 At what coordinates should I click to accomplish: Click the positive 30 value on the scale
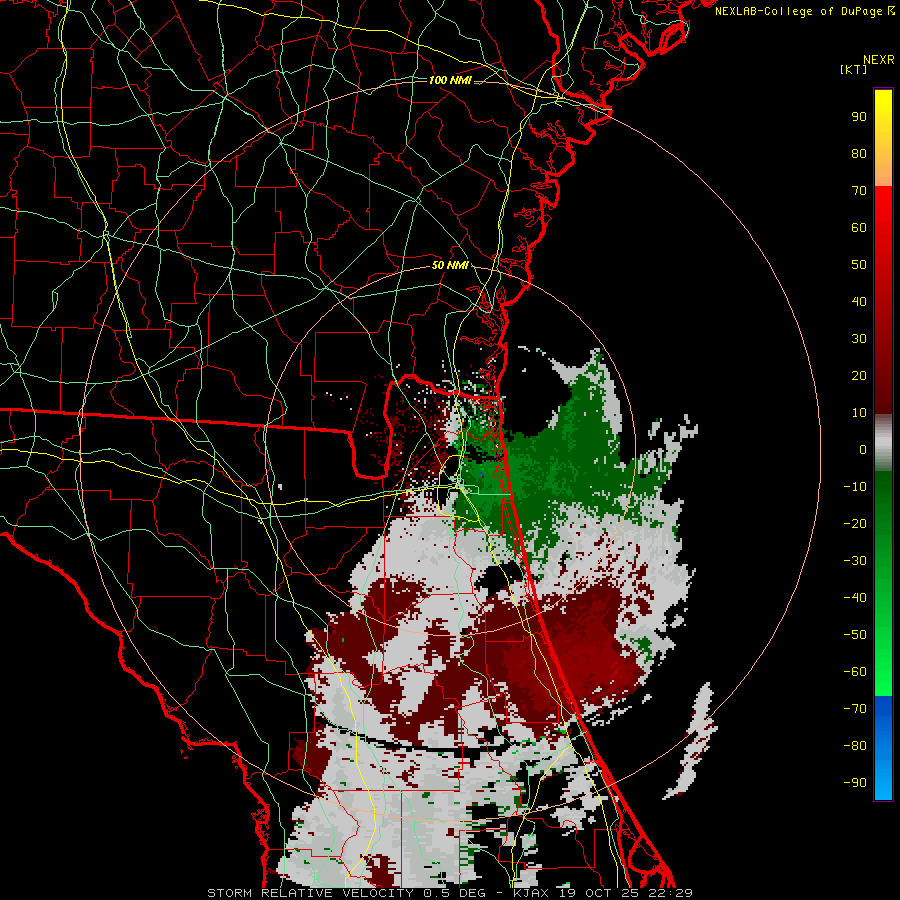pos(859,339)
